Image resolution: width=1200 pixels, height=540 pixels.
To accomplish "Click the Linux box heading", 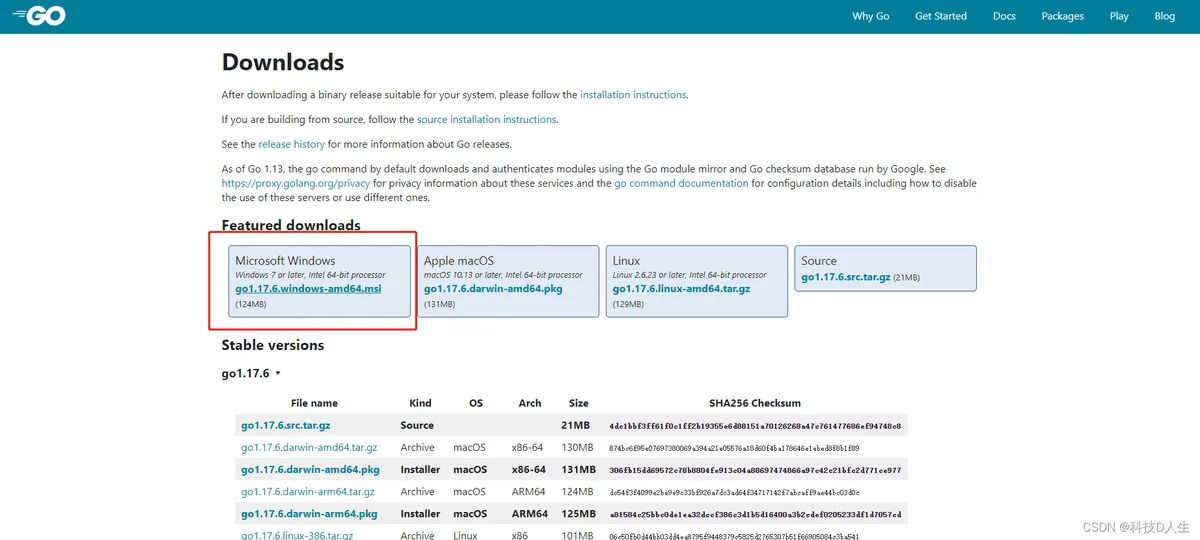I will 627,261.
